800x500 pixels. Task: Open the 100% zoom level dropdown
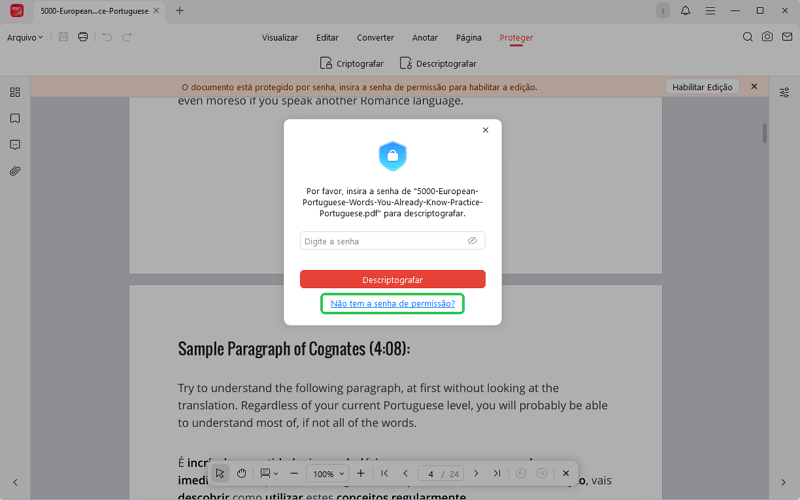click(x=328, y=474)
